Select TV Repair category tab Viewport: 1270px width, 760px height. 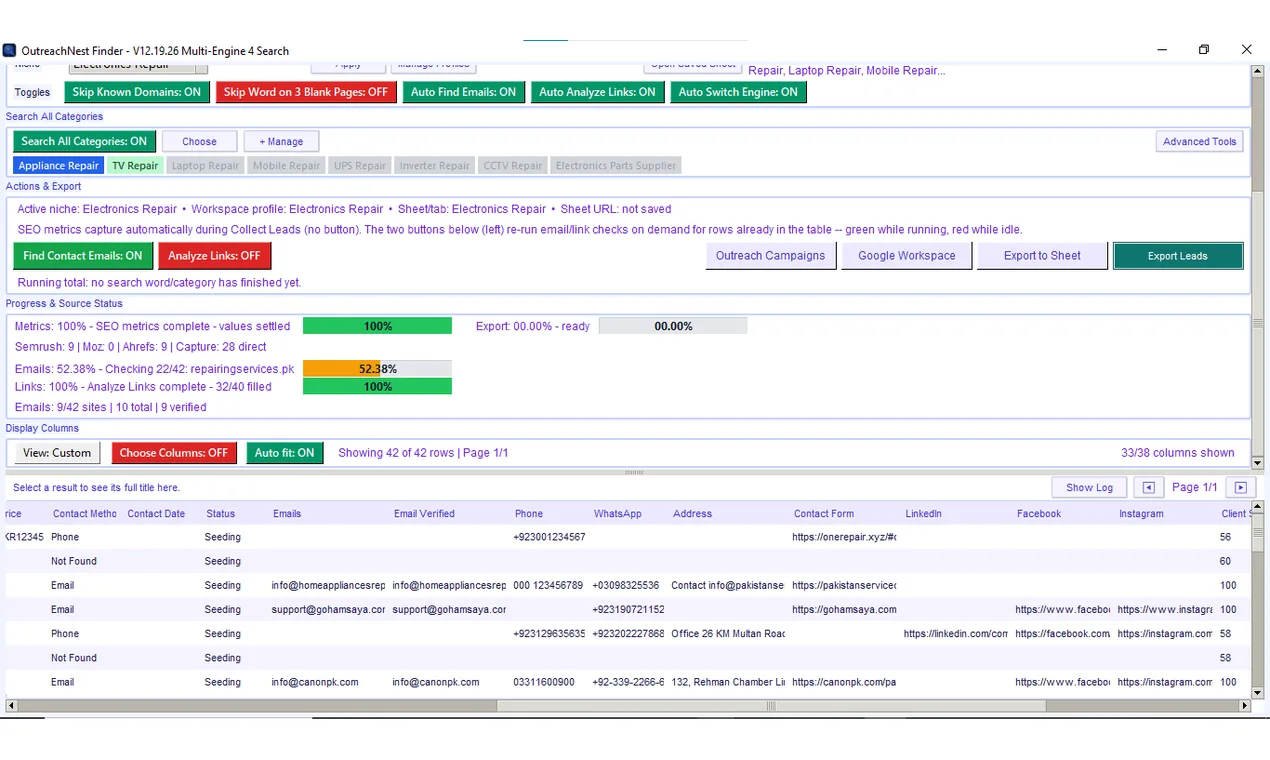coord(135,166)
